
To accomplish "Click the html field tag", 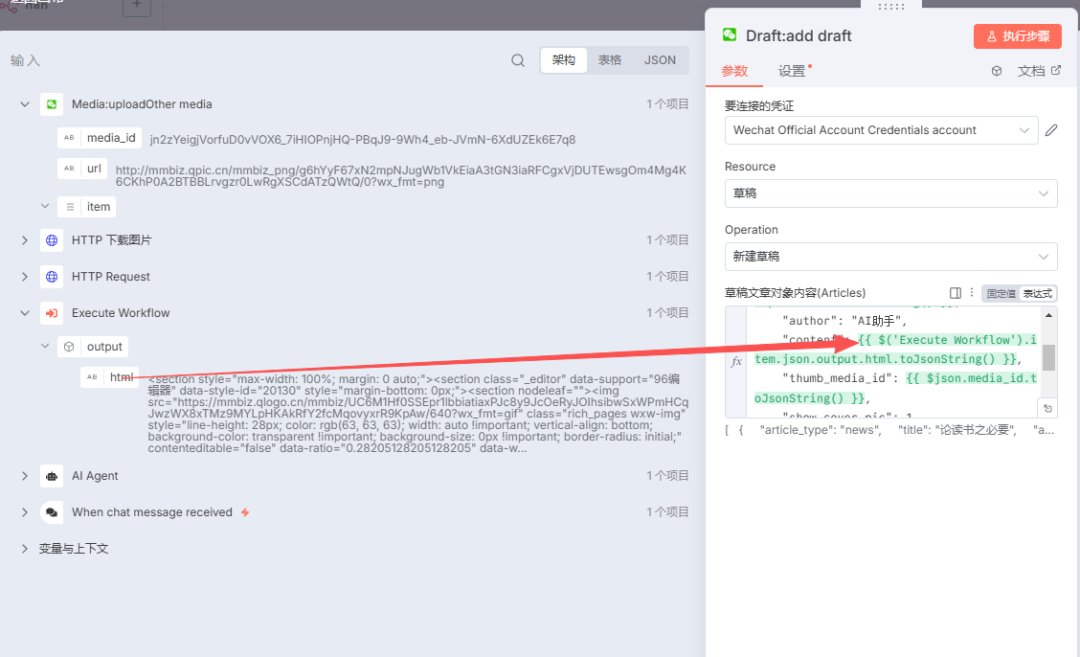I will [x=110, y=377].
